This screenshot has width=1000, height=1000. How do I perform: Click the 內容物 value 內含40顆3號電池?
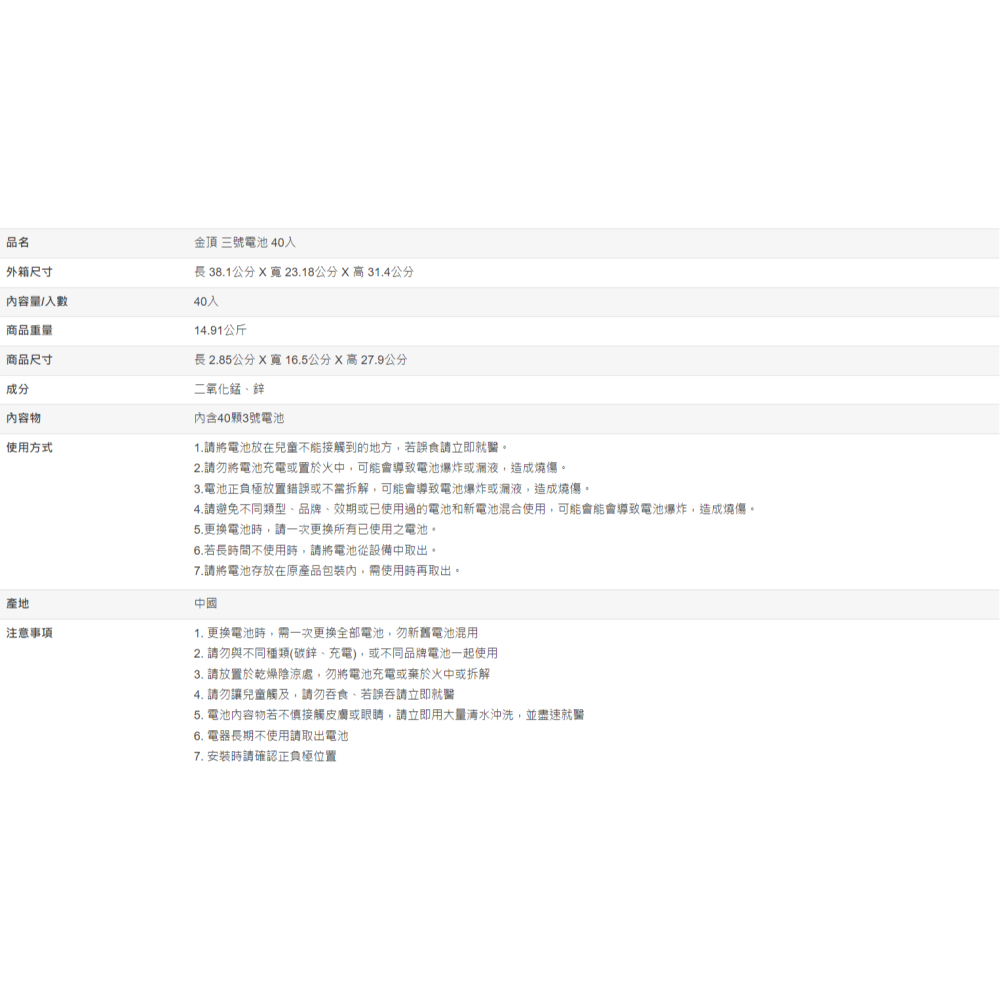[x=239, y=418]
